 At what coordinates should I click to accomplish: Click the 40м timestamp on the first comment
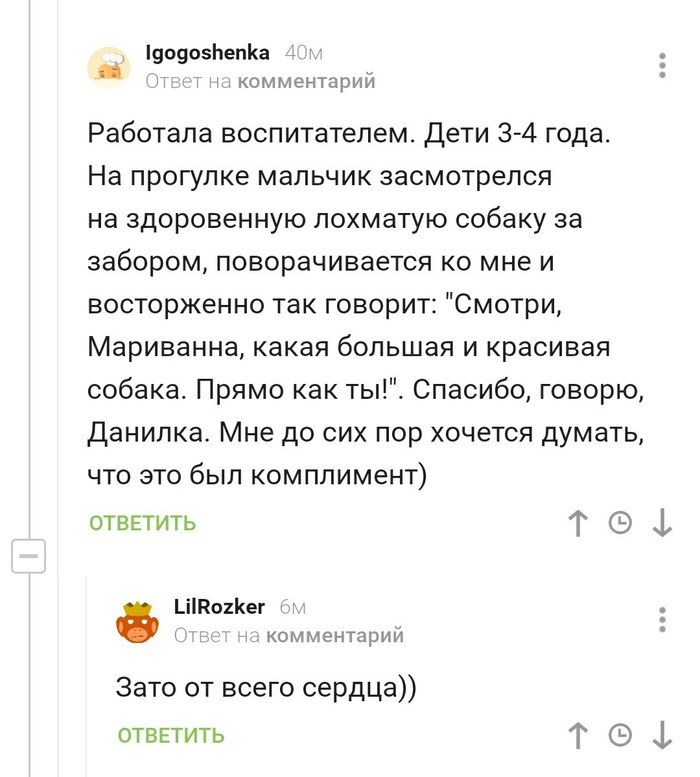pyautogui.click(x=303, y=53)
